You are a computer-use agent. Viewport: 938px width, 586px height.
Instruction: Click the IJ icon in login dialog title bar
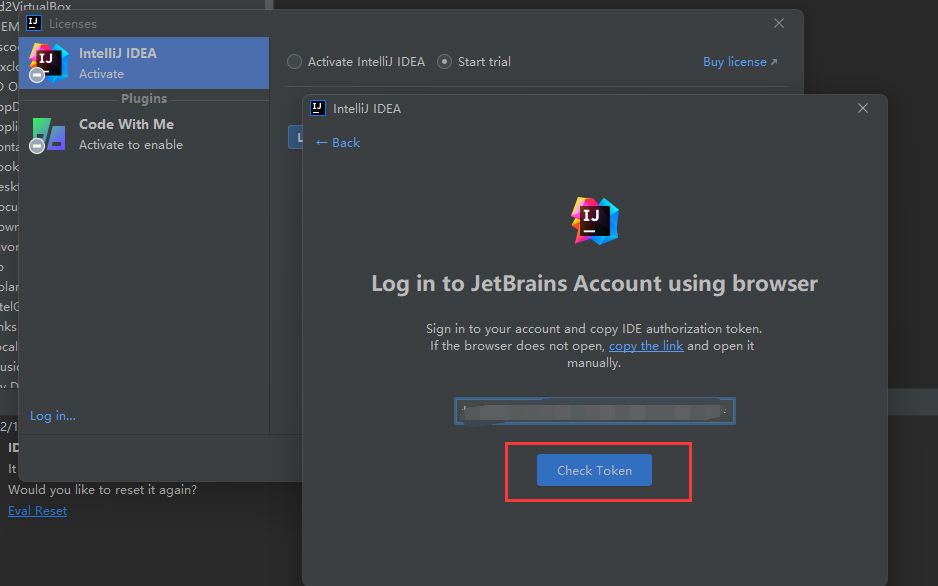pyautogui.click(x=318, y=108)
